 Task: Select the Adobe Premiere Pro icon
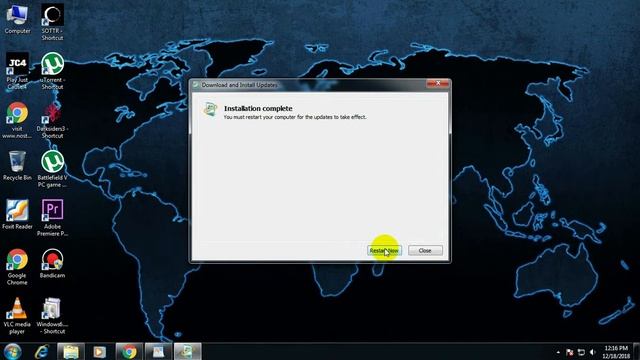pos(52,218)
